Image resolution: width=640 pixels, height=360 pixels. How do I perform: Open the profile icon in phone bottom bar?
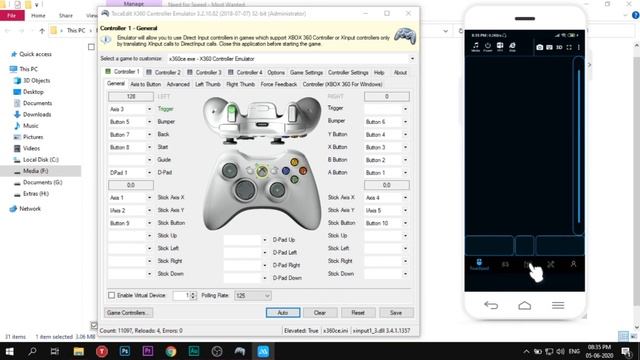573,264
